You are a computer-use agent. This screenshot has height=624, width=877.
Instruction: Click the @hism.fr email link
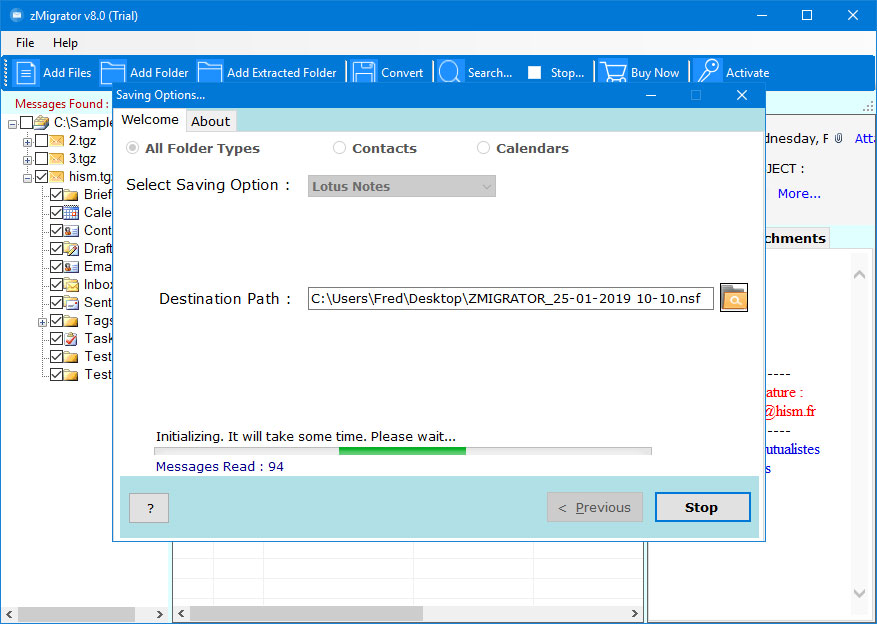coord(790,412)
